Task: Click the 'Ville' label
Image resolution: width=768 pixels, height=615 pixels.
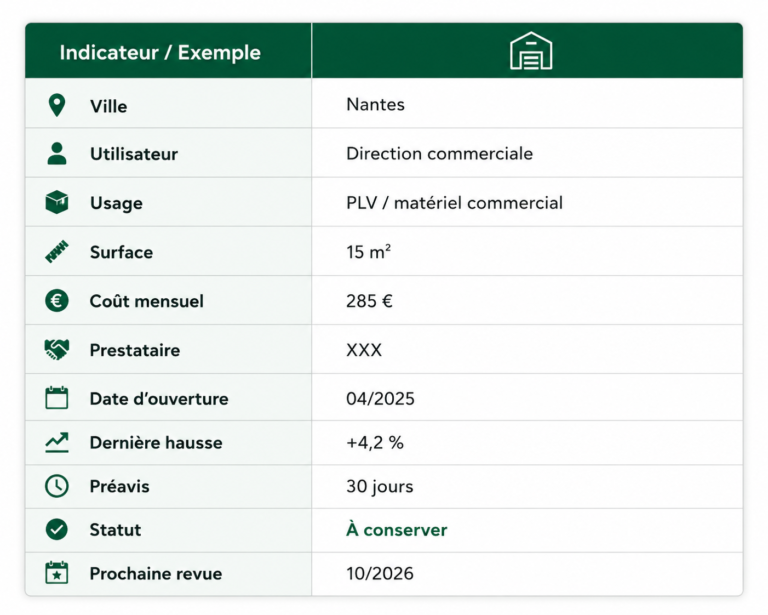Action: pos(109,106)
